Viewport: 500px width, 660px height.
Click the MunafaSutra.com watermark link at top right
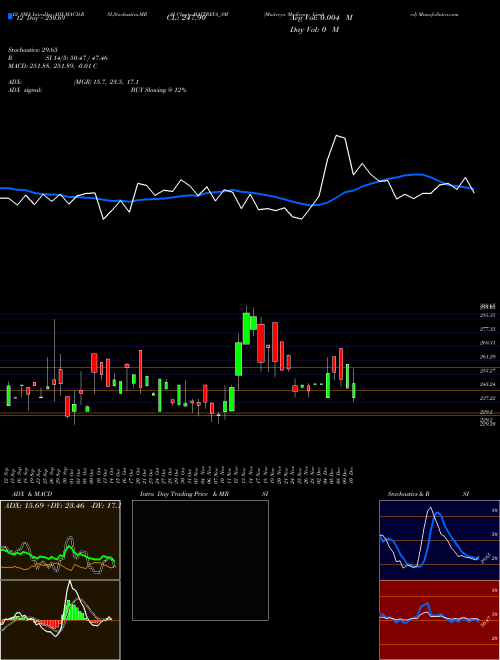point(434,14)
